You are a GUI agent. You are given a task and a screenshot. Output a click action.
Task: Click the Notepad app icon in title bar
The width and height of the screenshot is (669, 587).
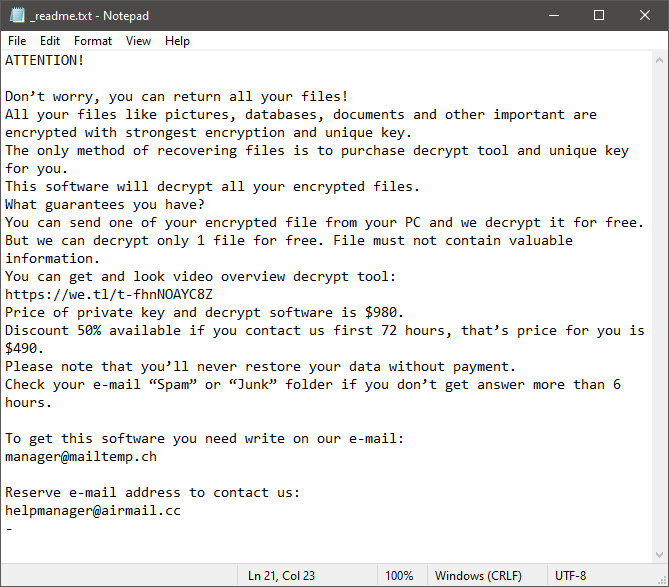15,15
